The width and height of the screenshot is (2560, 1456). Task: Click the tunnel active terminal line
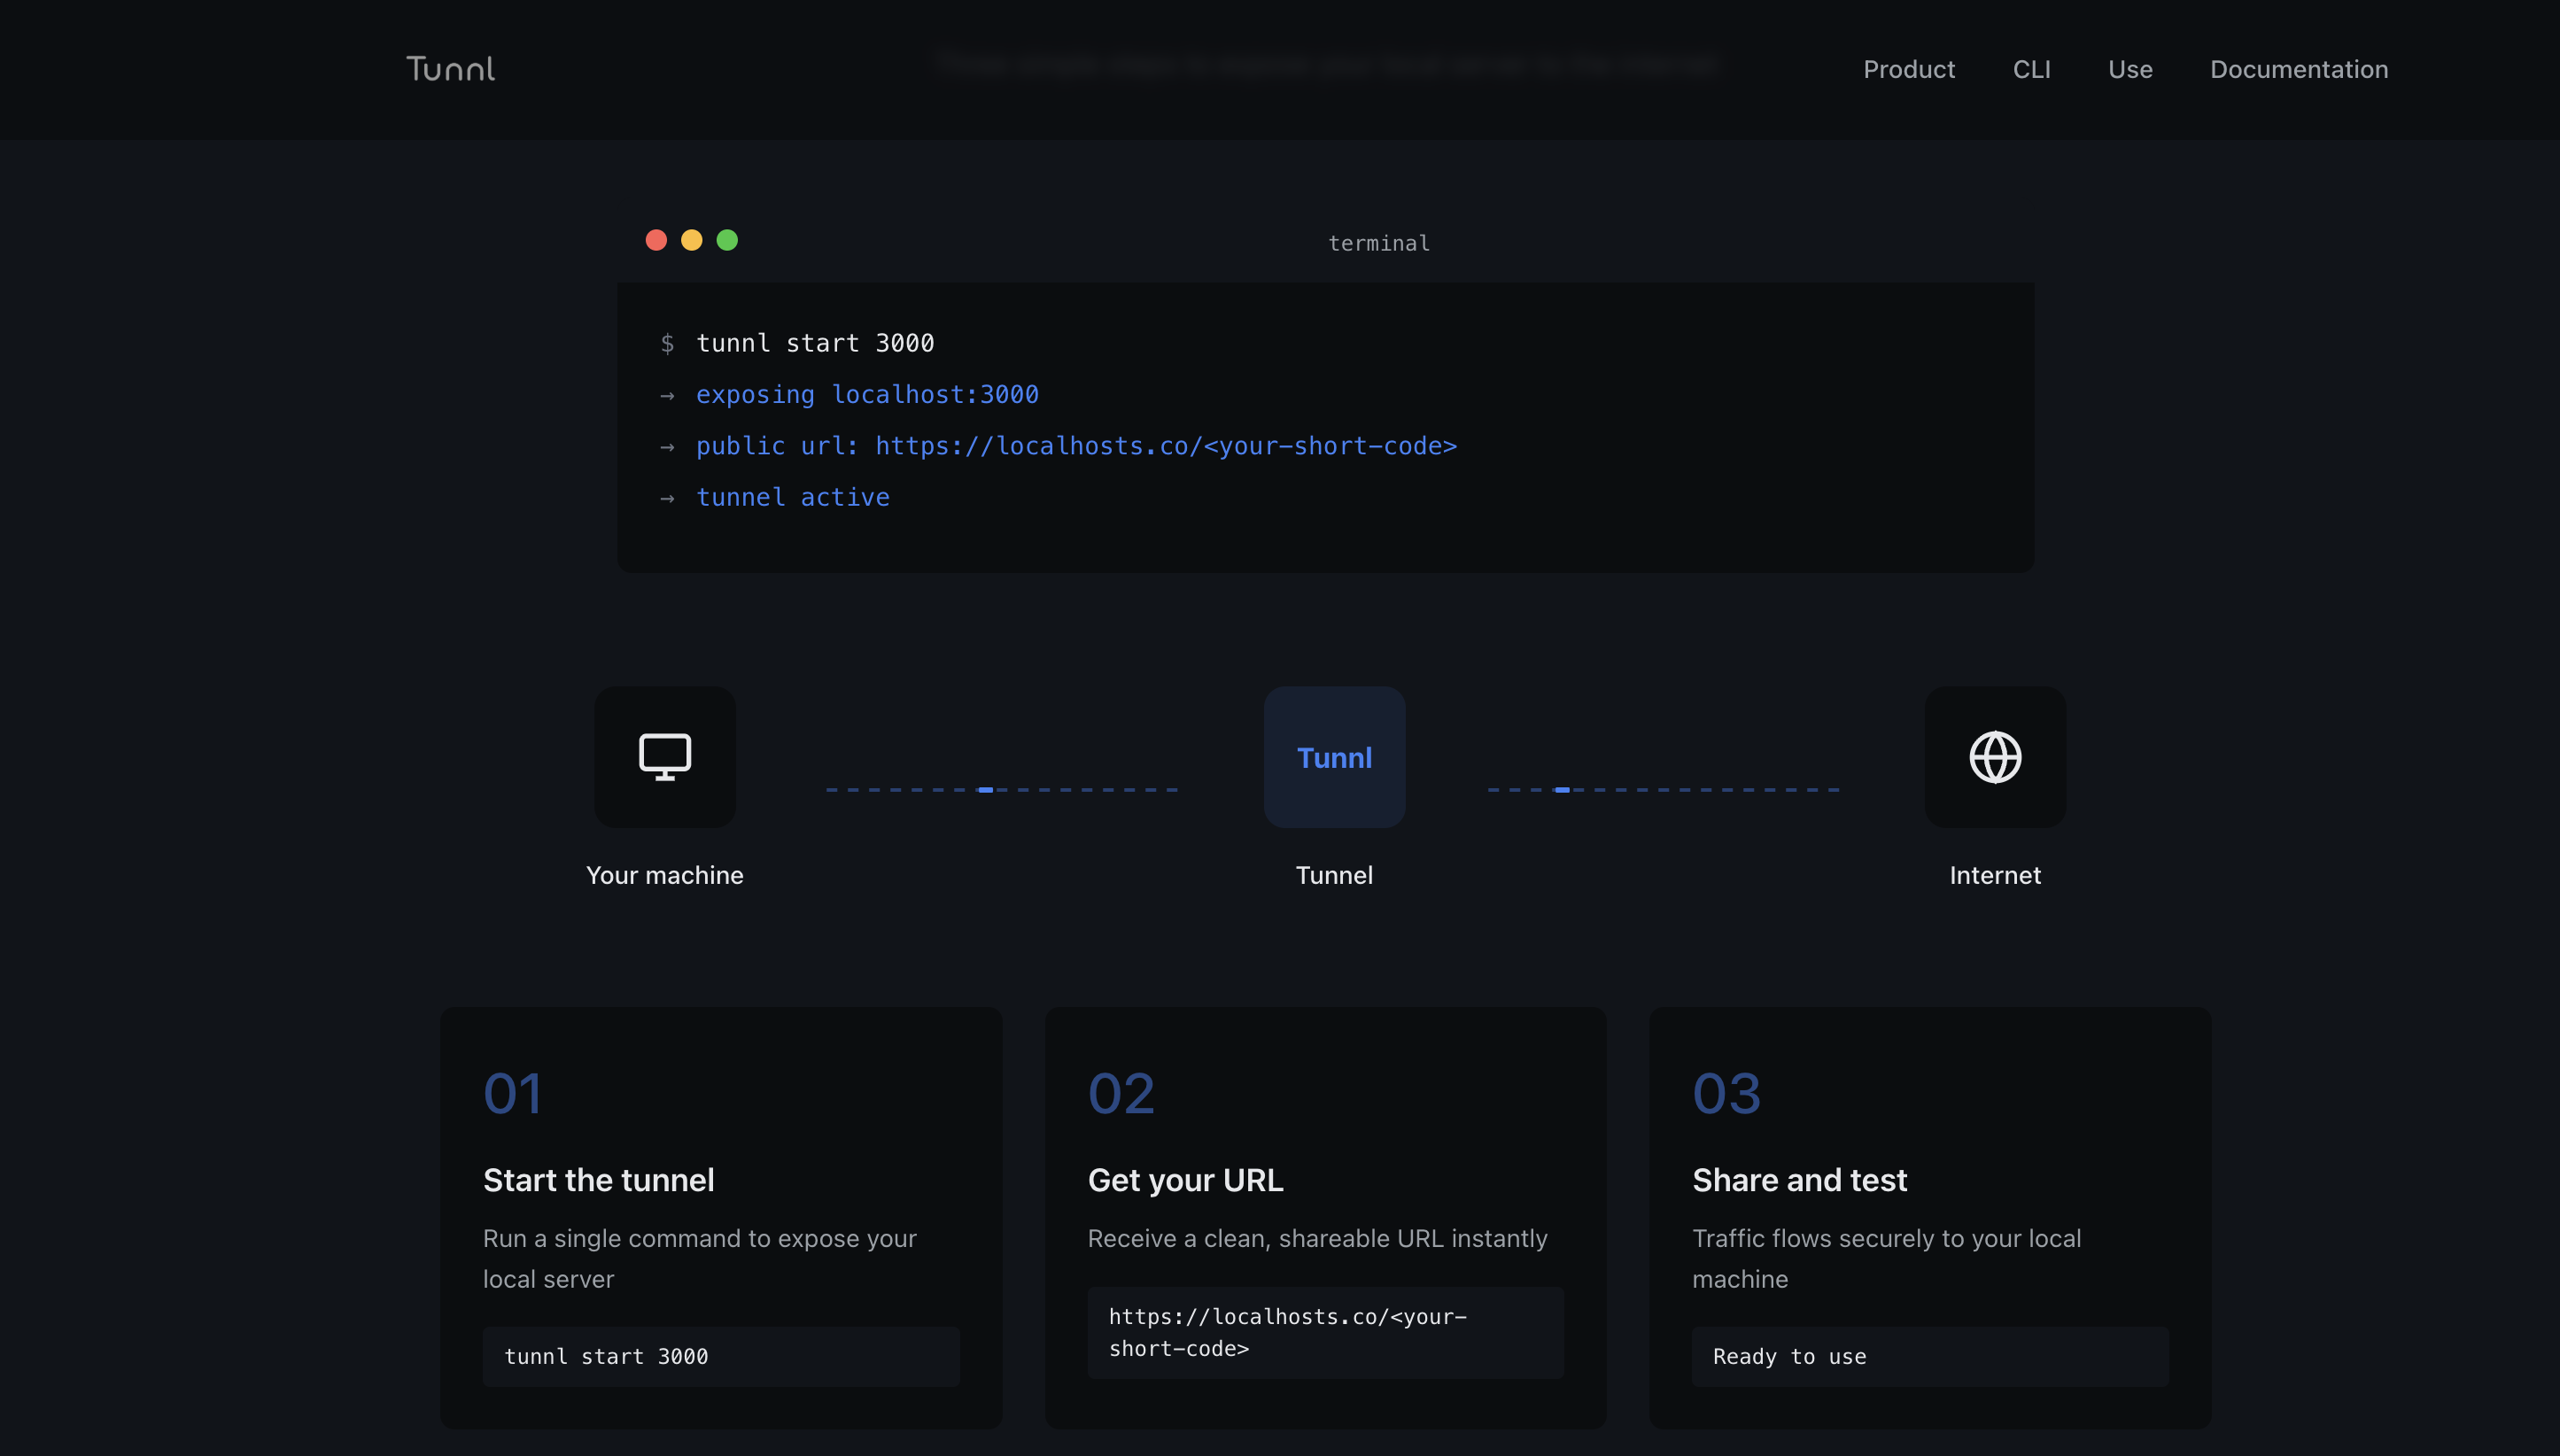pos(792,497)
